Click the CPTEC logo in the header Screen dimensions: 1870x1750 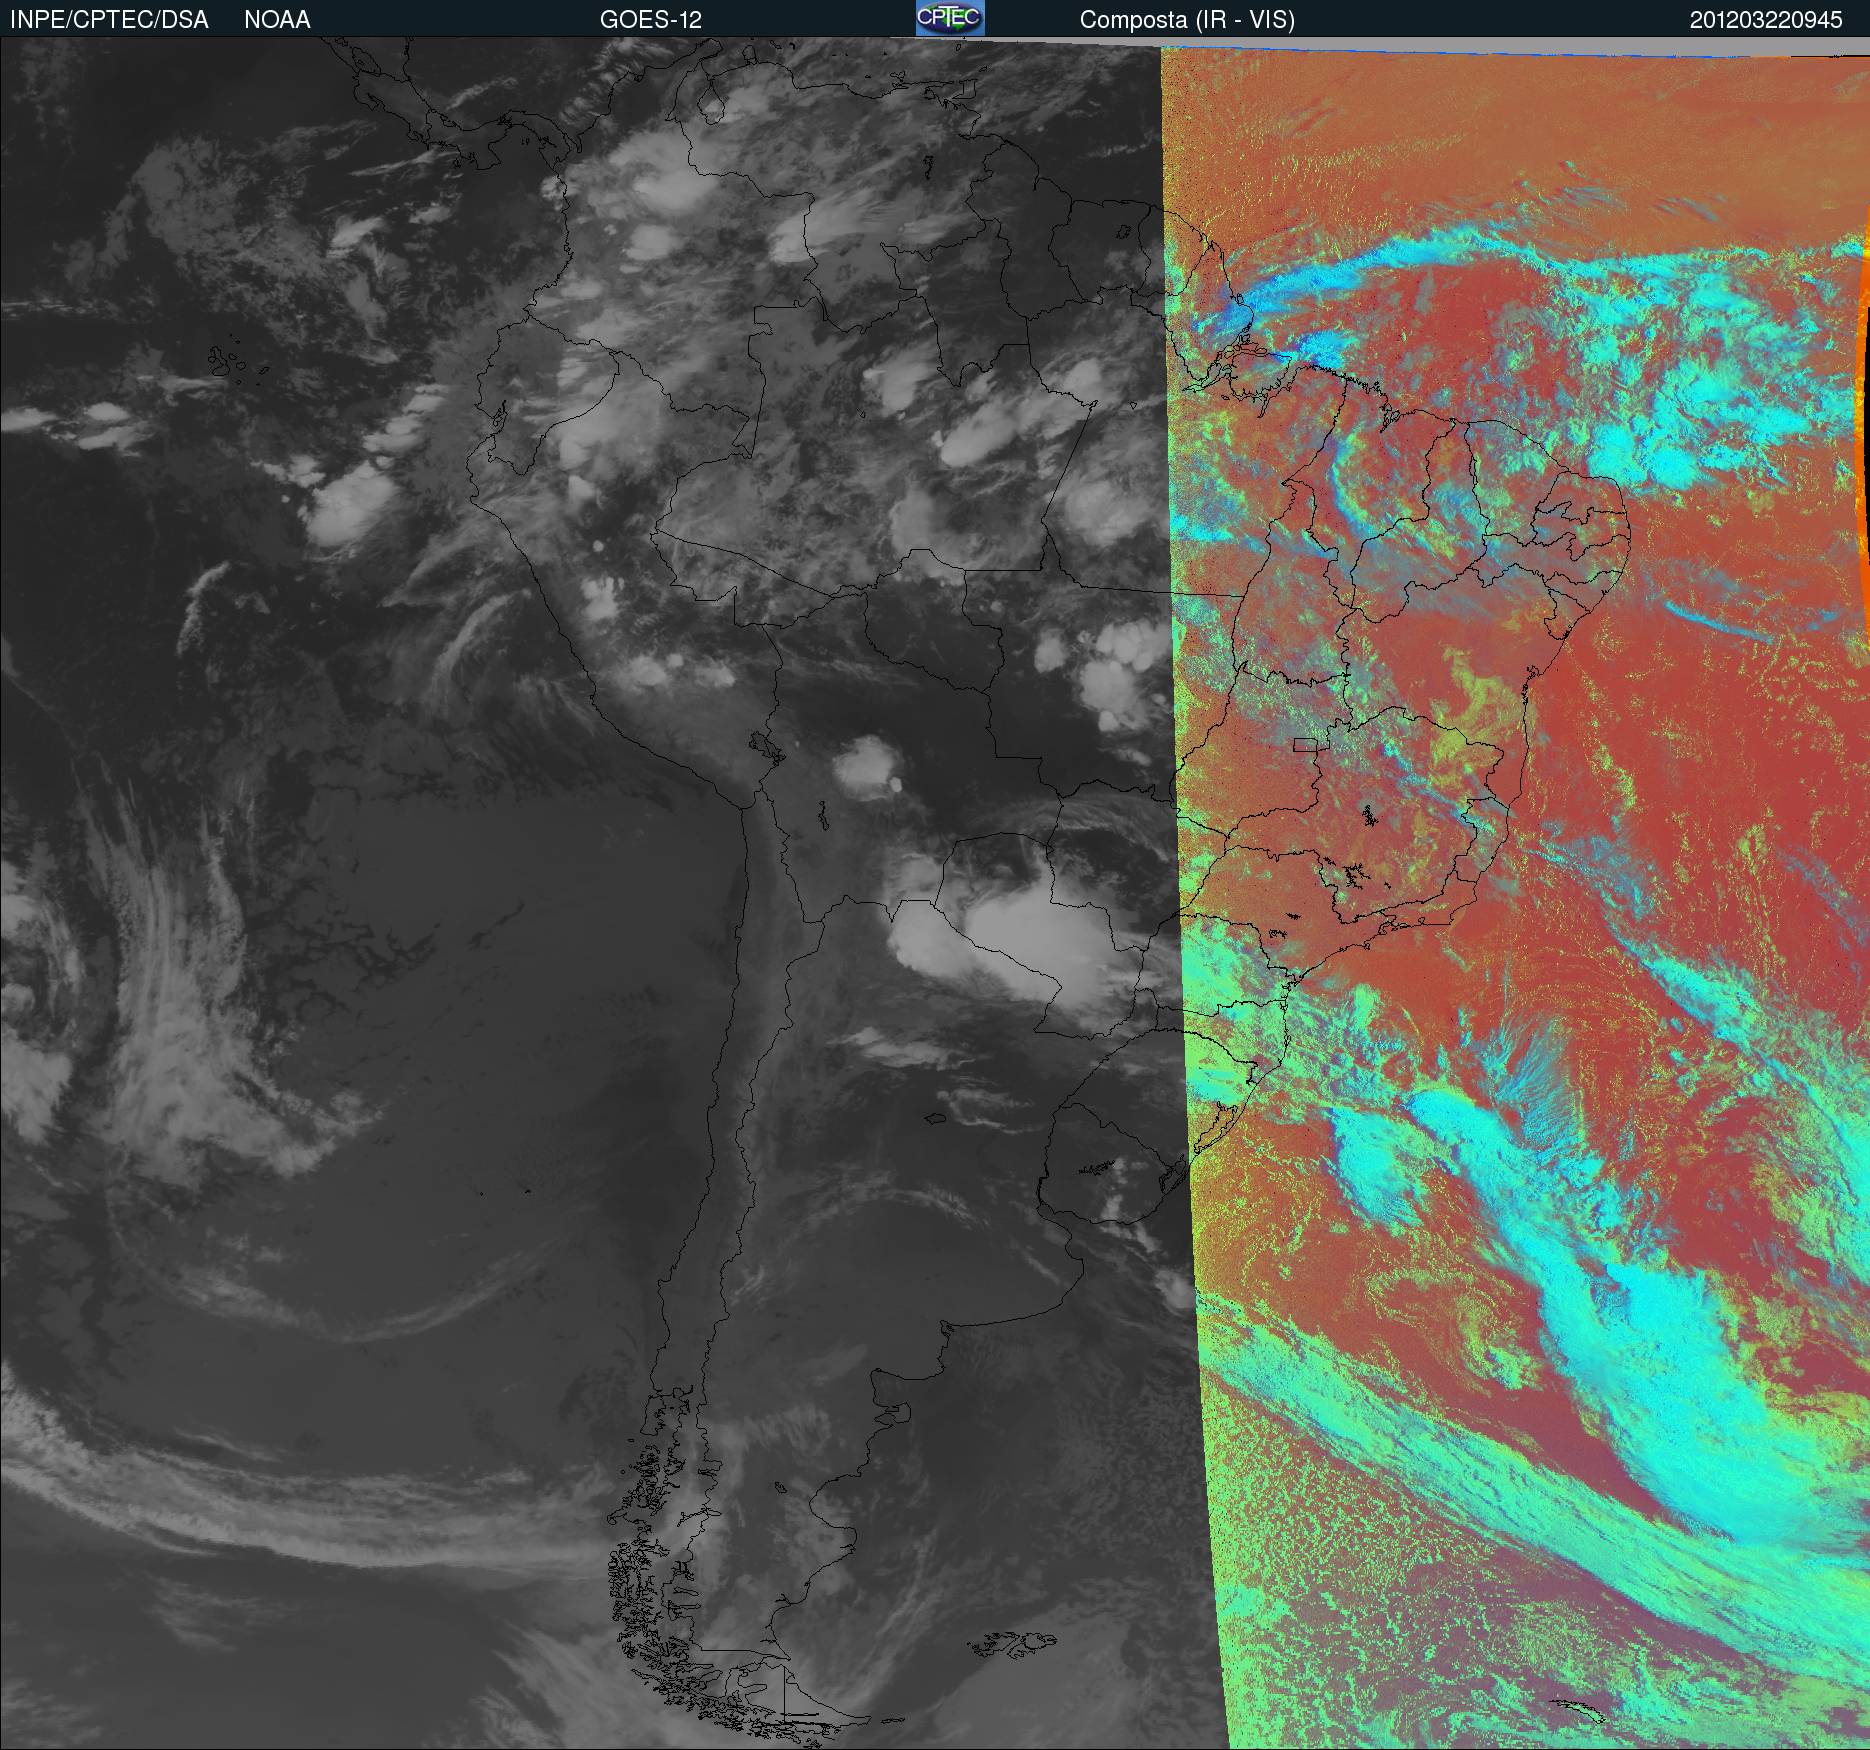(950, 18)
